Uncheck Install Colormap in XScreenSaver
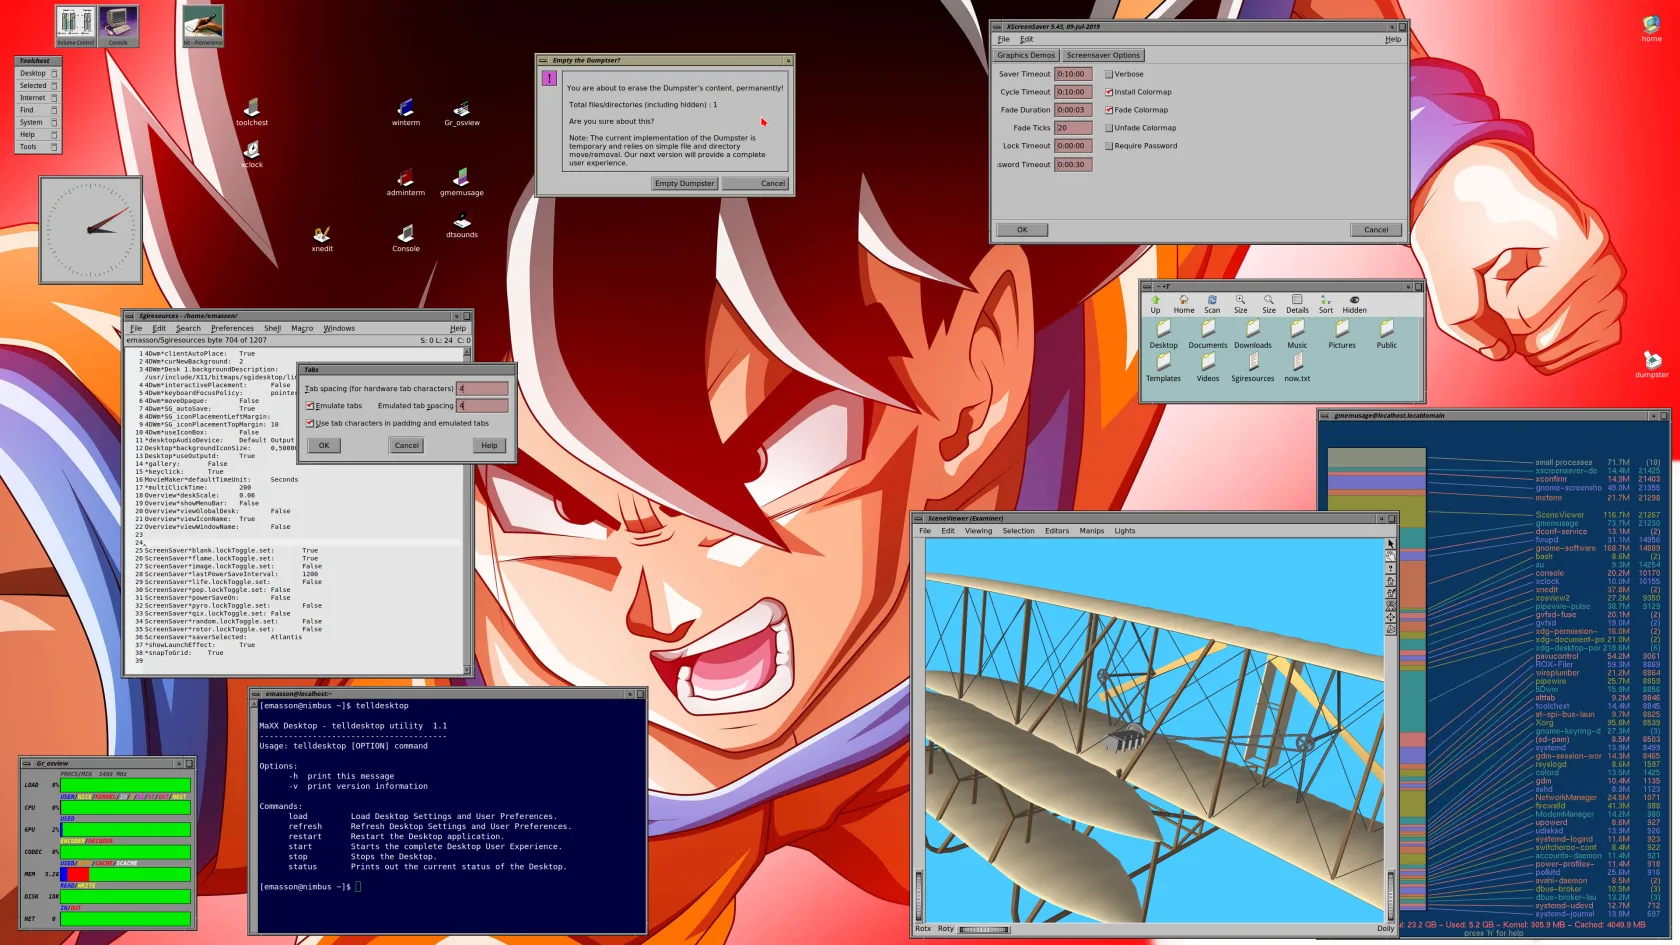This screenshot has width=1680, height=945. coord(1109,91)
